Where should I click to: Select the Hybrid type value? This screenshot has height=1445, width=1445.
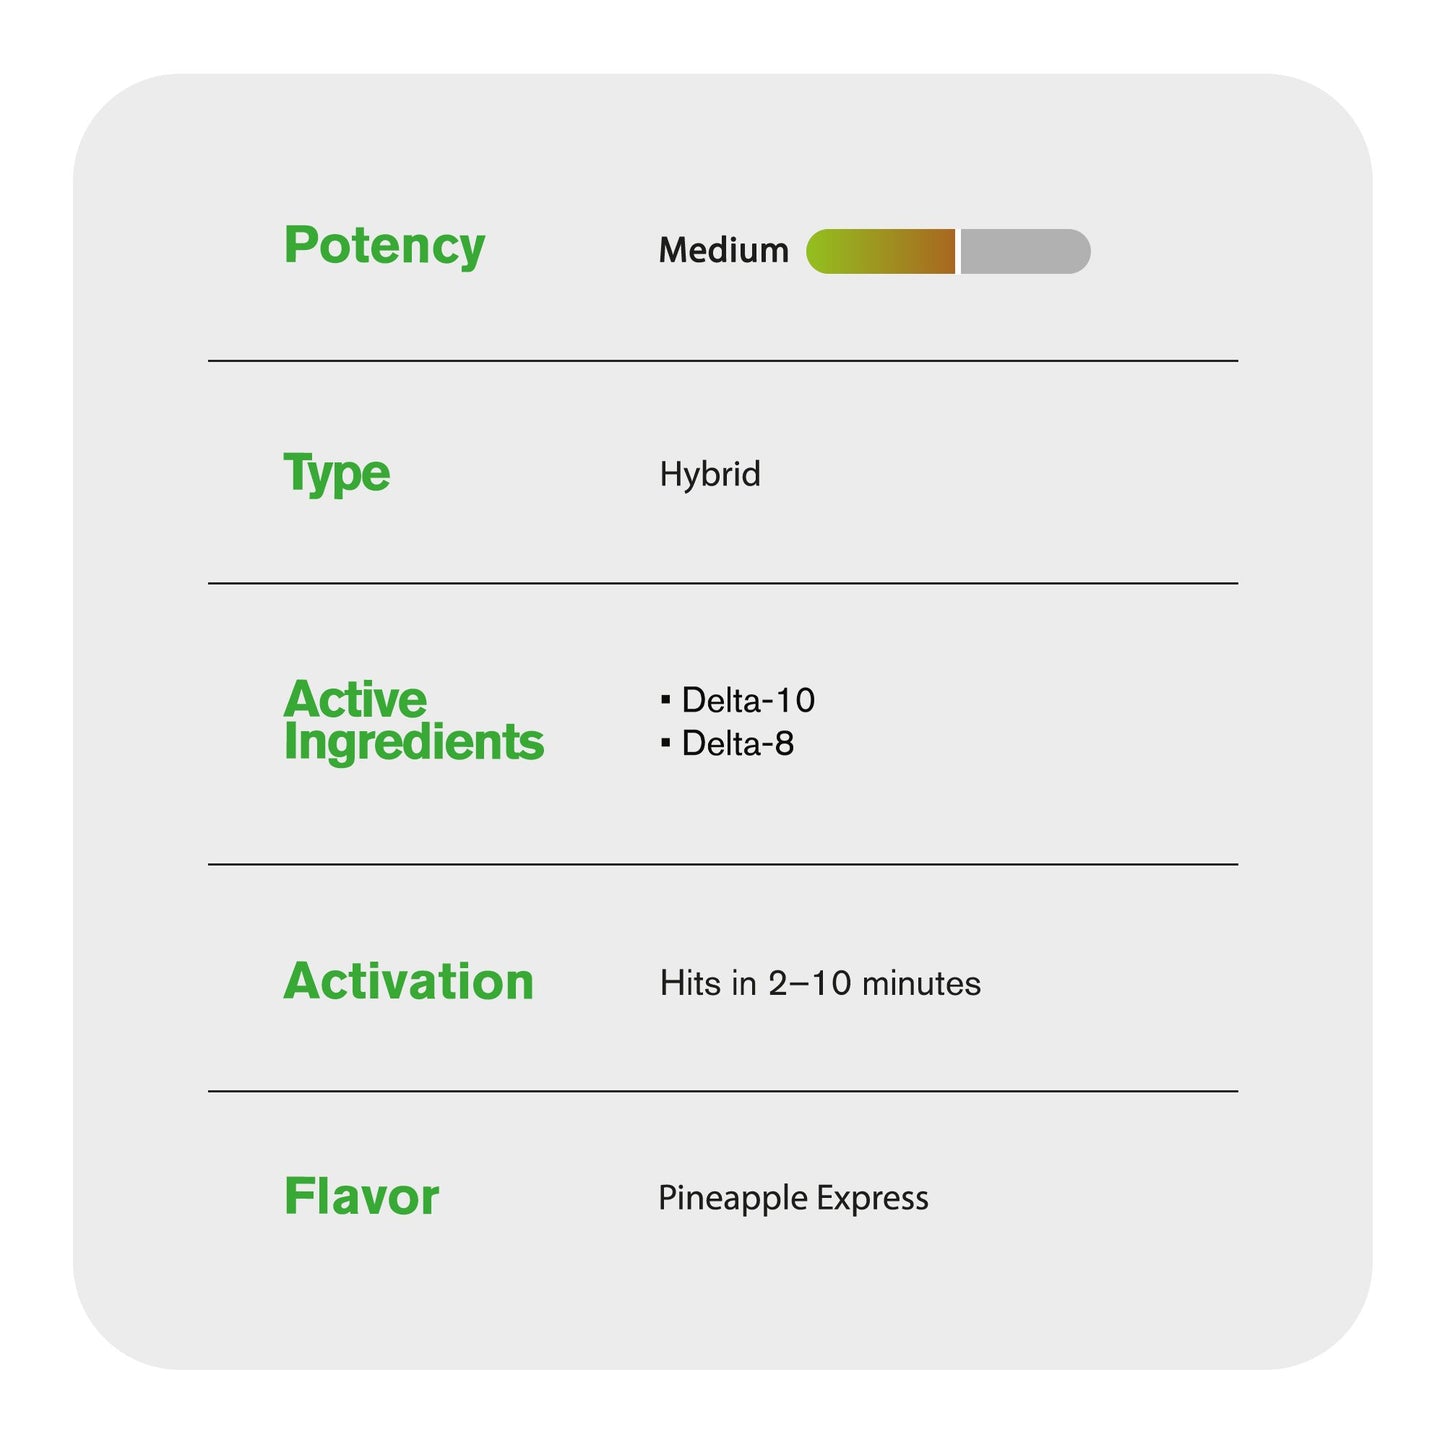coord(710,475)
